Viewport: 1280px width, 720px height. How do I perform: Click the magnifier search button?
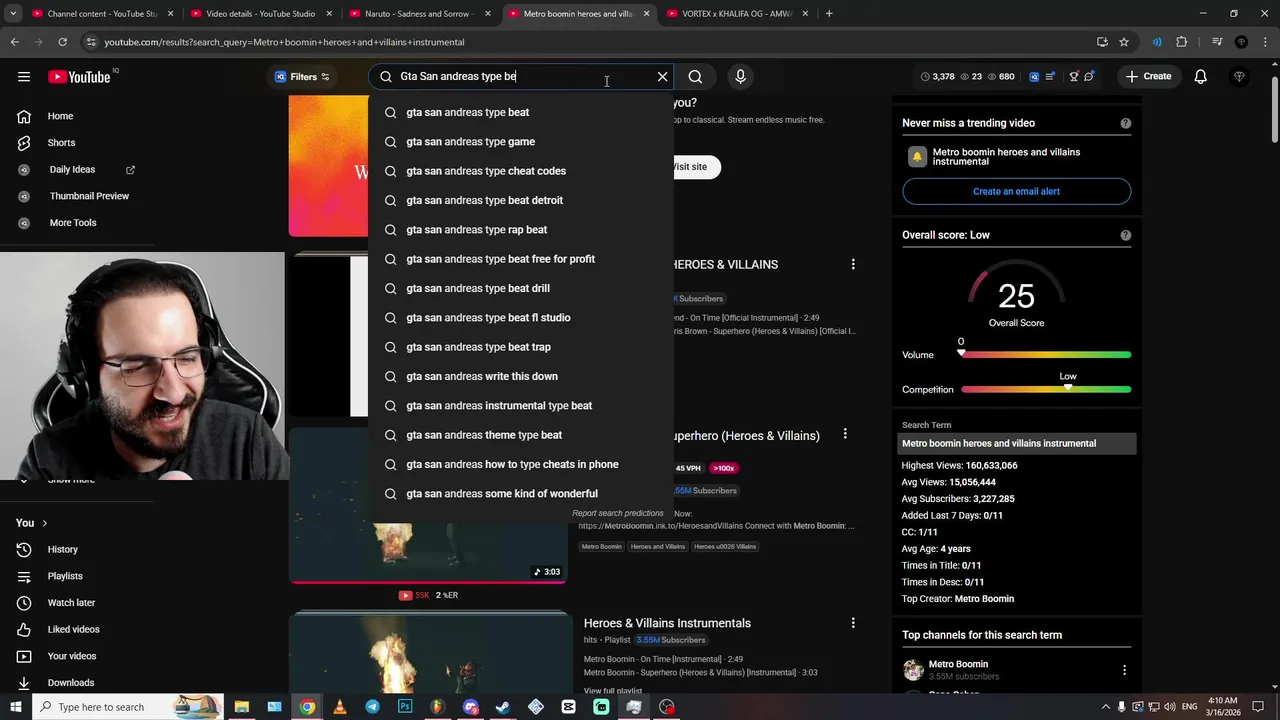[695, 76]
